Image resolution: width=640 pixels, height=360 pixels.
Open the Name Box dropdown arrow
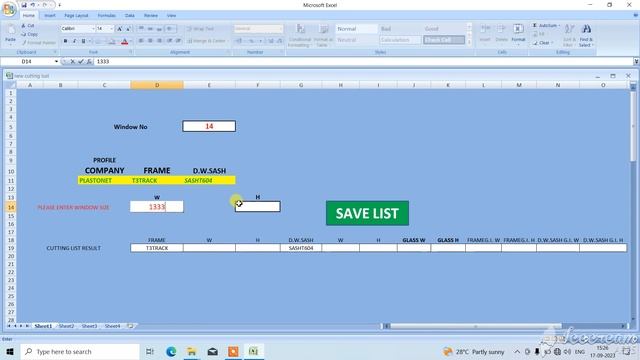56,61
